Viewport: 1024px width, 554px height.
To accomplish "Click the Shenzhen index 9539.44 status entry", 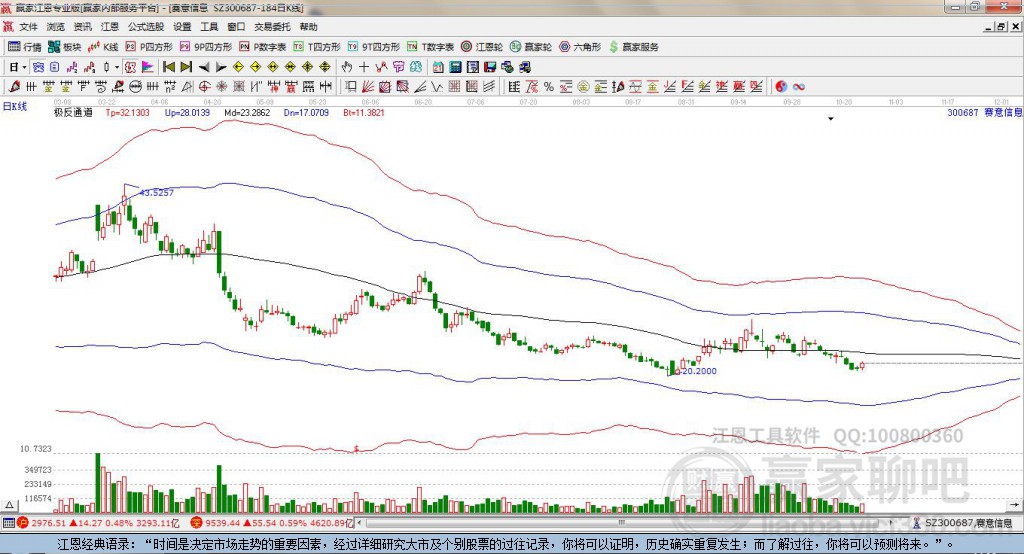I will pyautogui.click(x=272, y=523).
